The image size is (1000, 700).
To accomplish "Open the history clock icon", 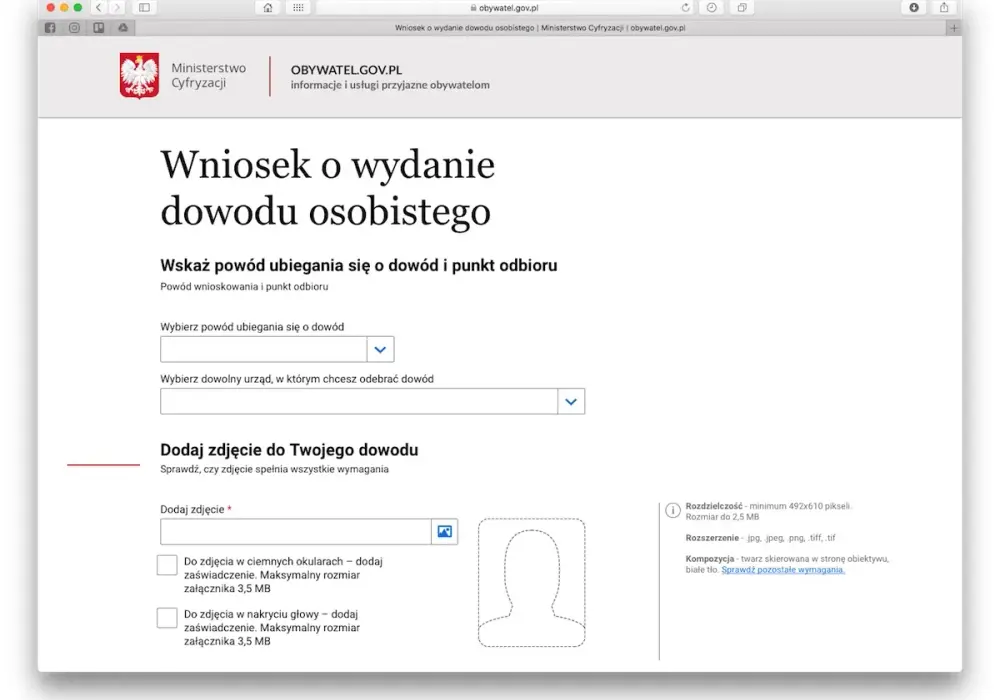I will pyautogui.click(x=712, y=8).
